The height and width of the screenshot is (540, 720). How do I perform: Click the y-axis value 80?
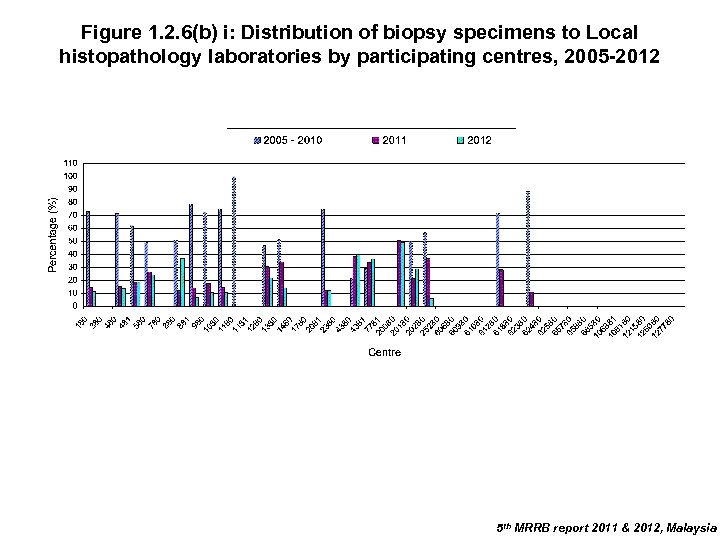point(73,202)
